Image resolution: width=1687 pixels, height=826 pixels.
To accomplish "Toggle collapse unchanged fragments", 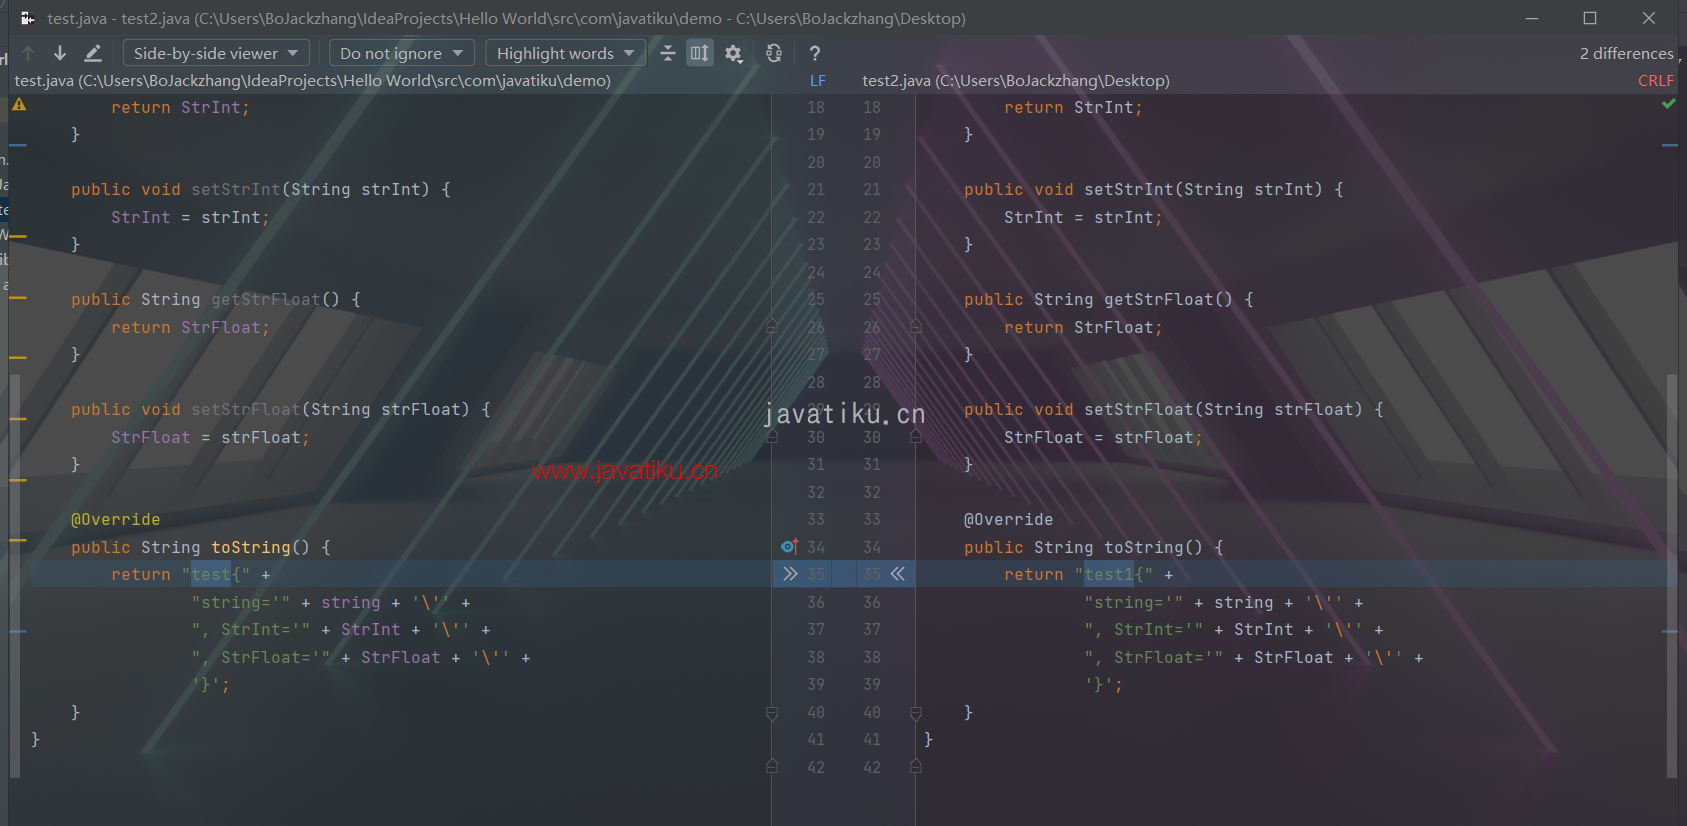I will tap(668, 54).
